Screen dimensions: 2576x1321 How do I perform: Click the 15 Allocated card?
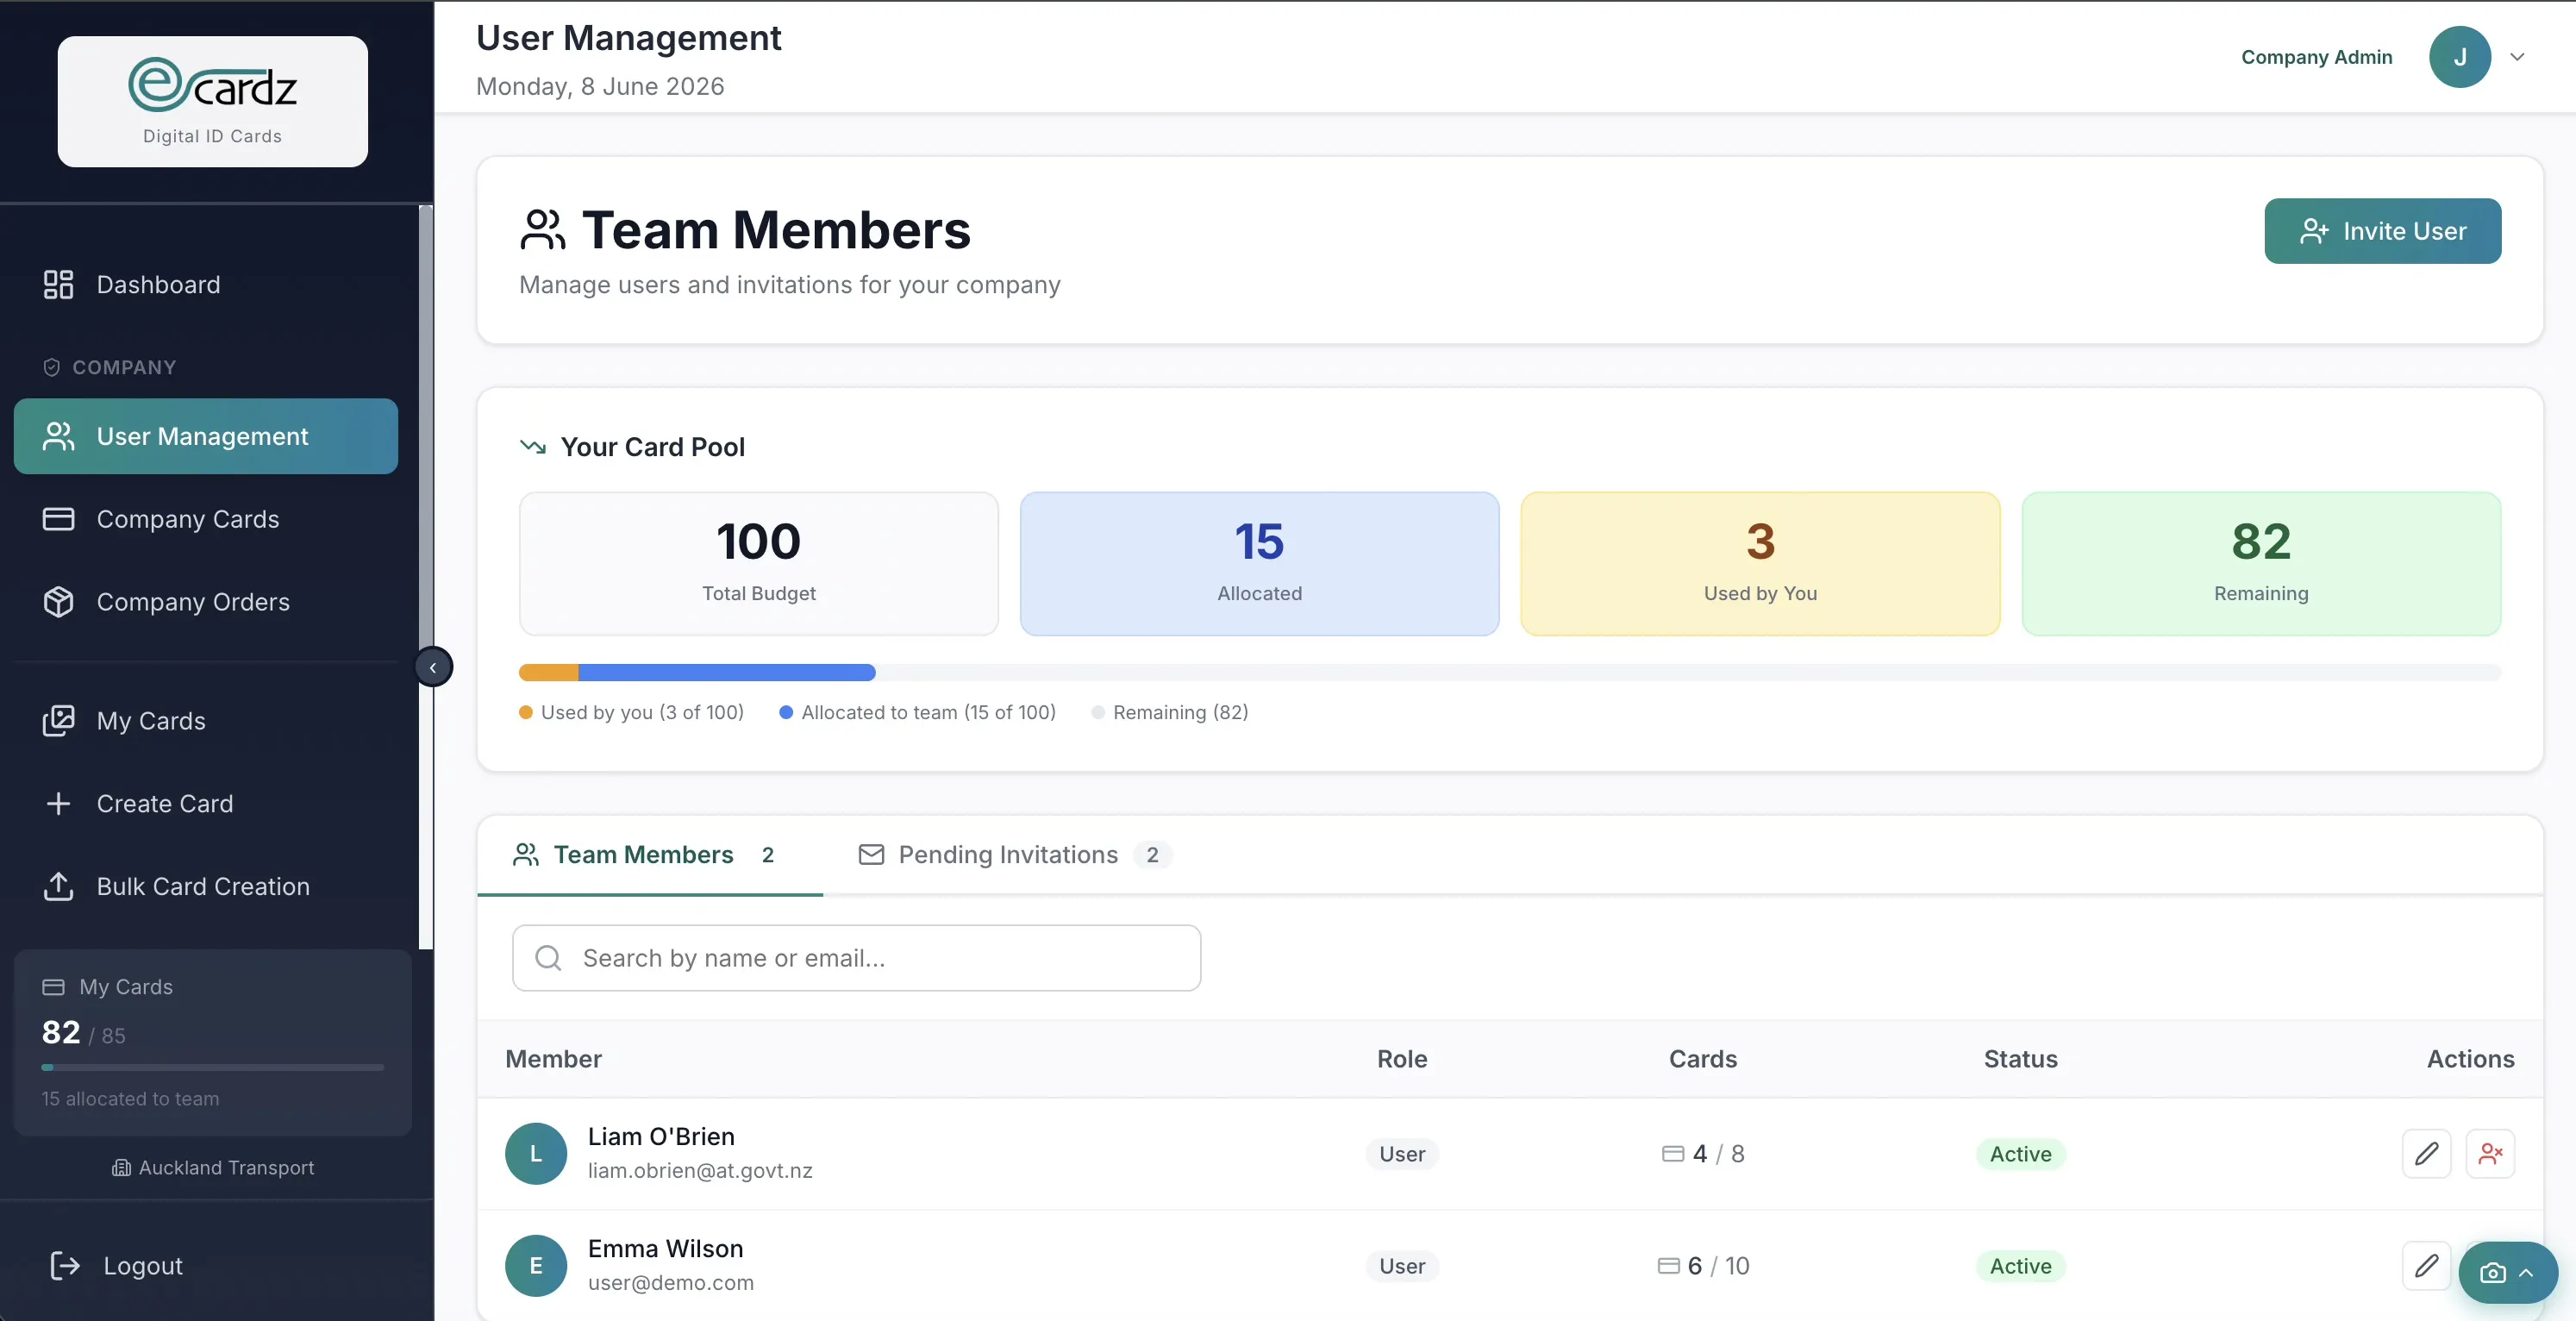[x=1260, y=563]
